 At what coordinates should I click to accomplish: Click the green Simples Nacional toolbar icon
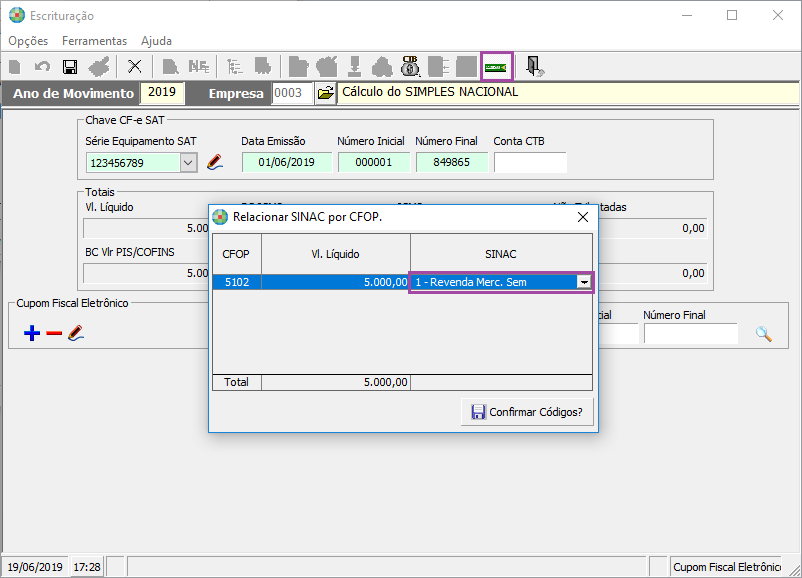tap(496, 66)
